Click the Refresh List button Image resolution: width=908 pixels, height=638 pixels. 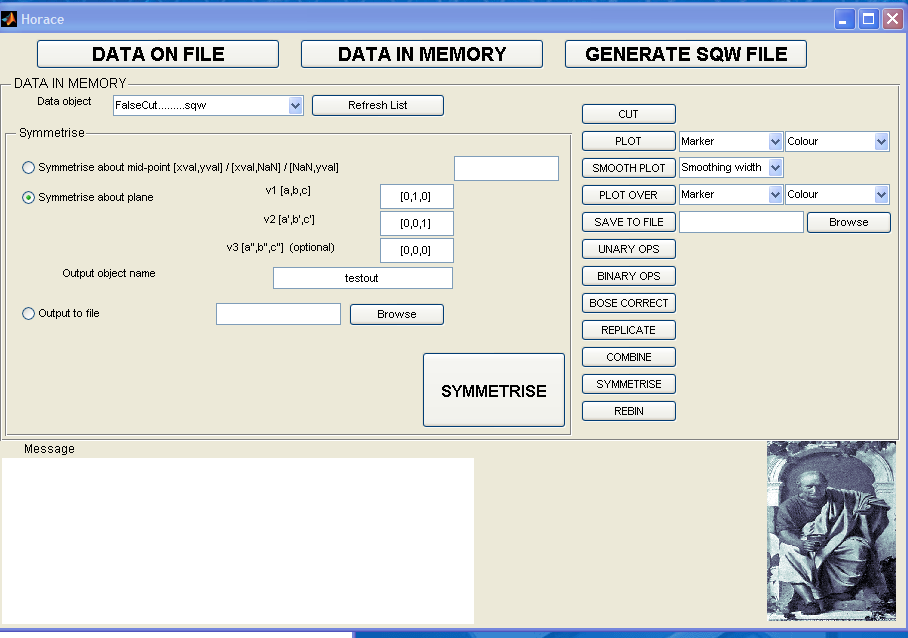377,105
